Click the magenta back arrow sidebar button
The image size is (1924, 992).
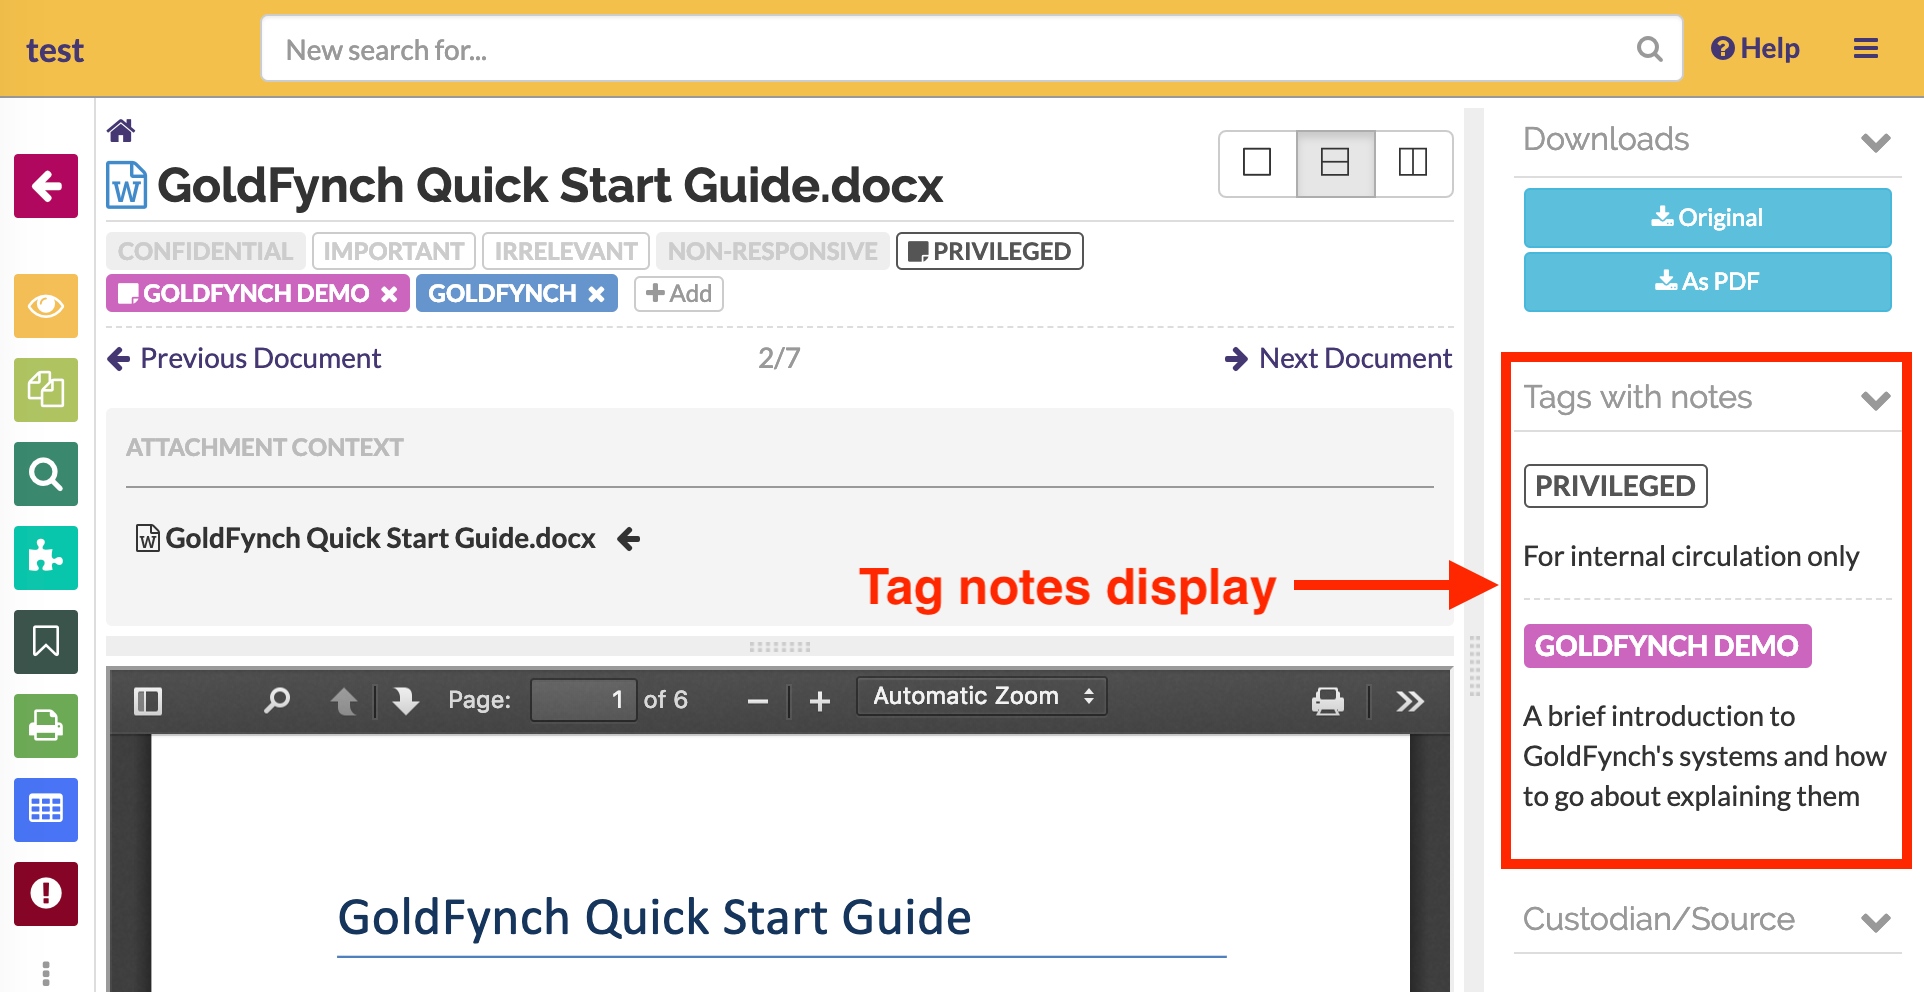coord(46,186)
